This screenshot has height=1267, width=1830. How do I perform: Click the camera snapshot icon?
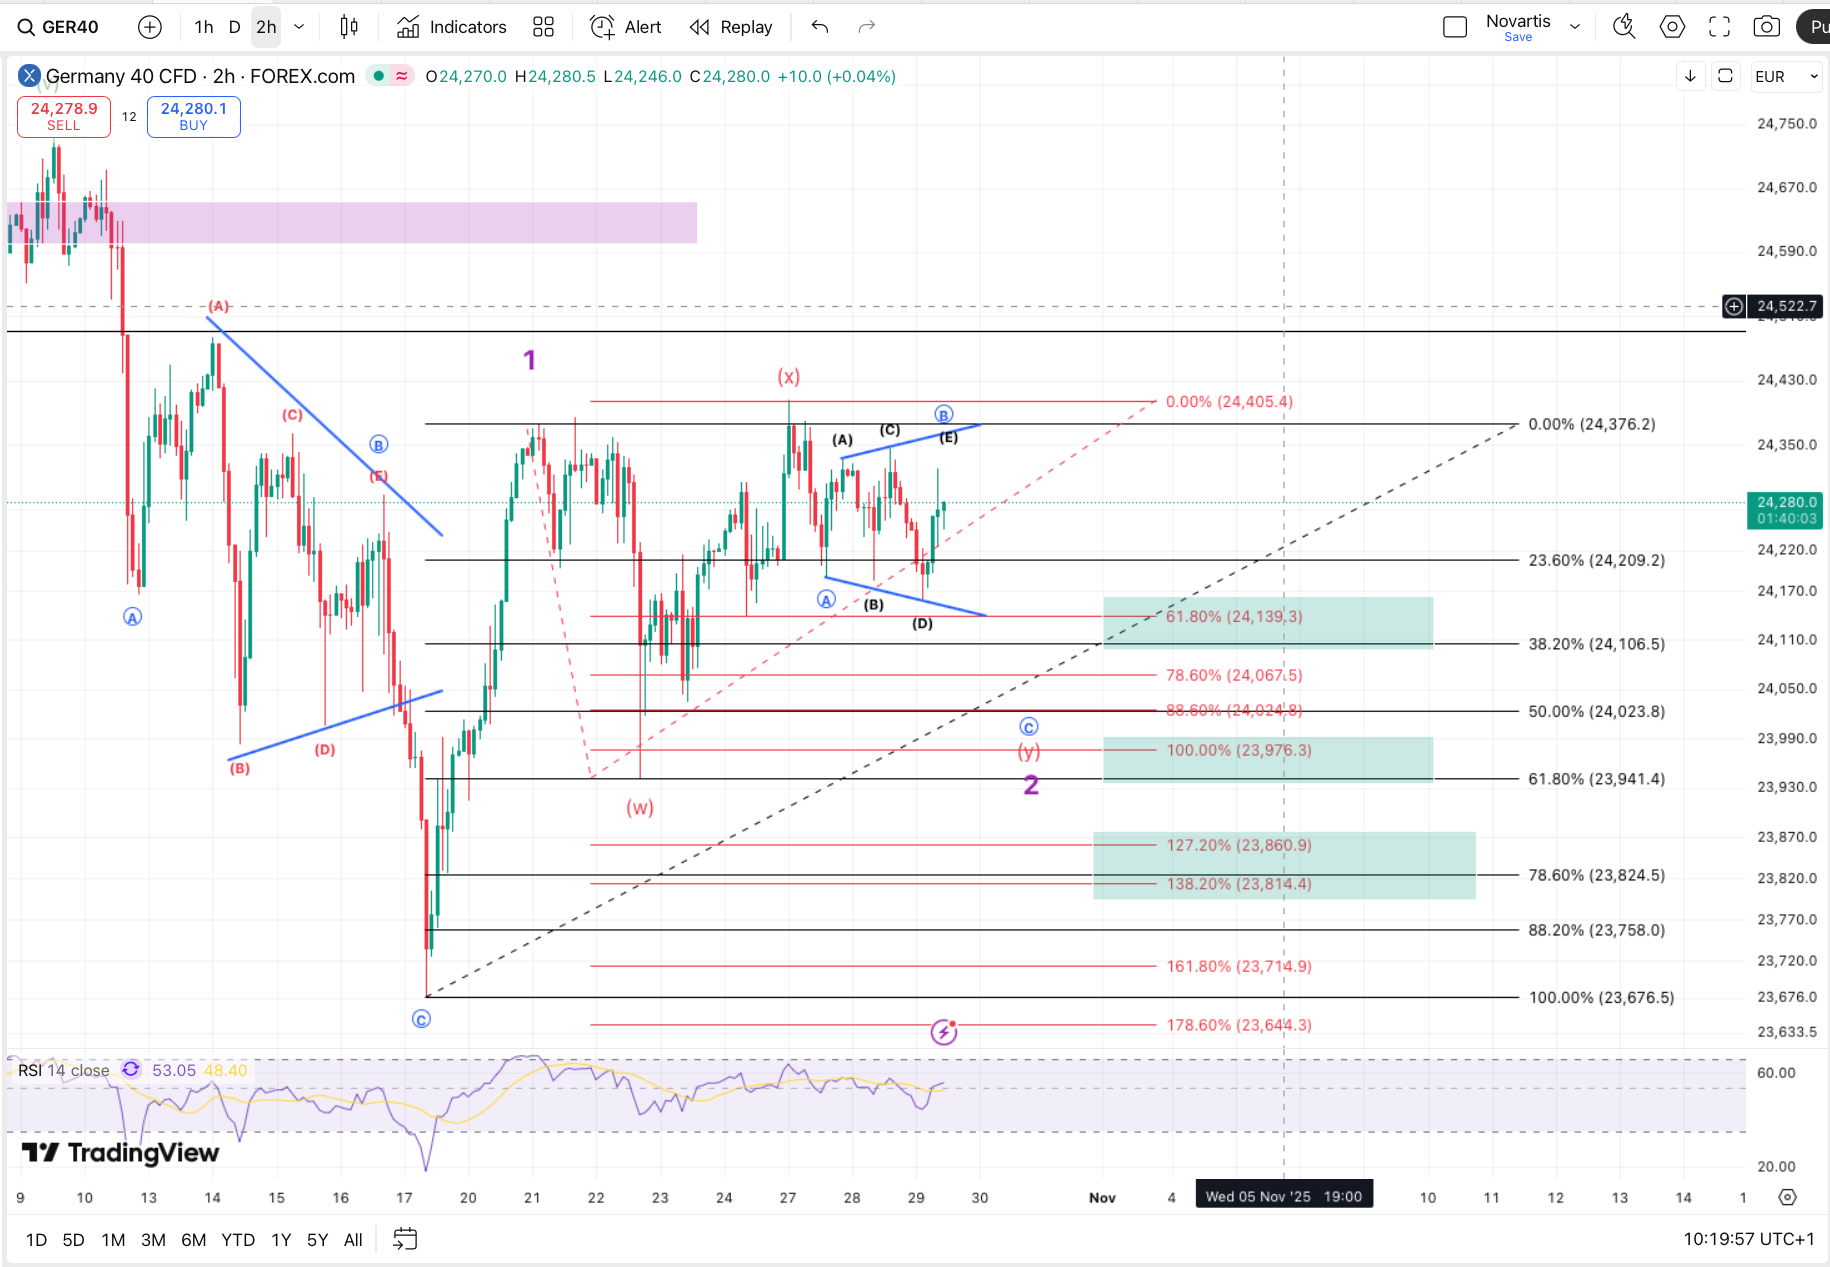click(1766, 27)
